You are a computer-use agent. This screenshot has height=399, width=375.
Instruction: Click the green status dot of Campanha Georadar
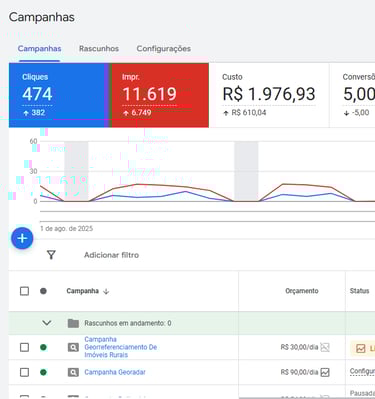(x=43, y=372)
